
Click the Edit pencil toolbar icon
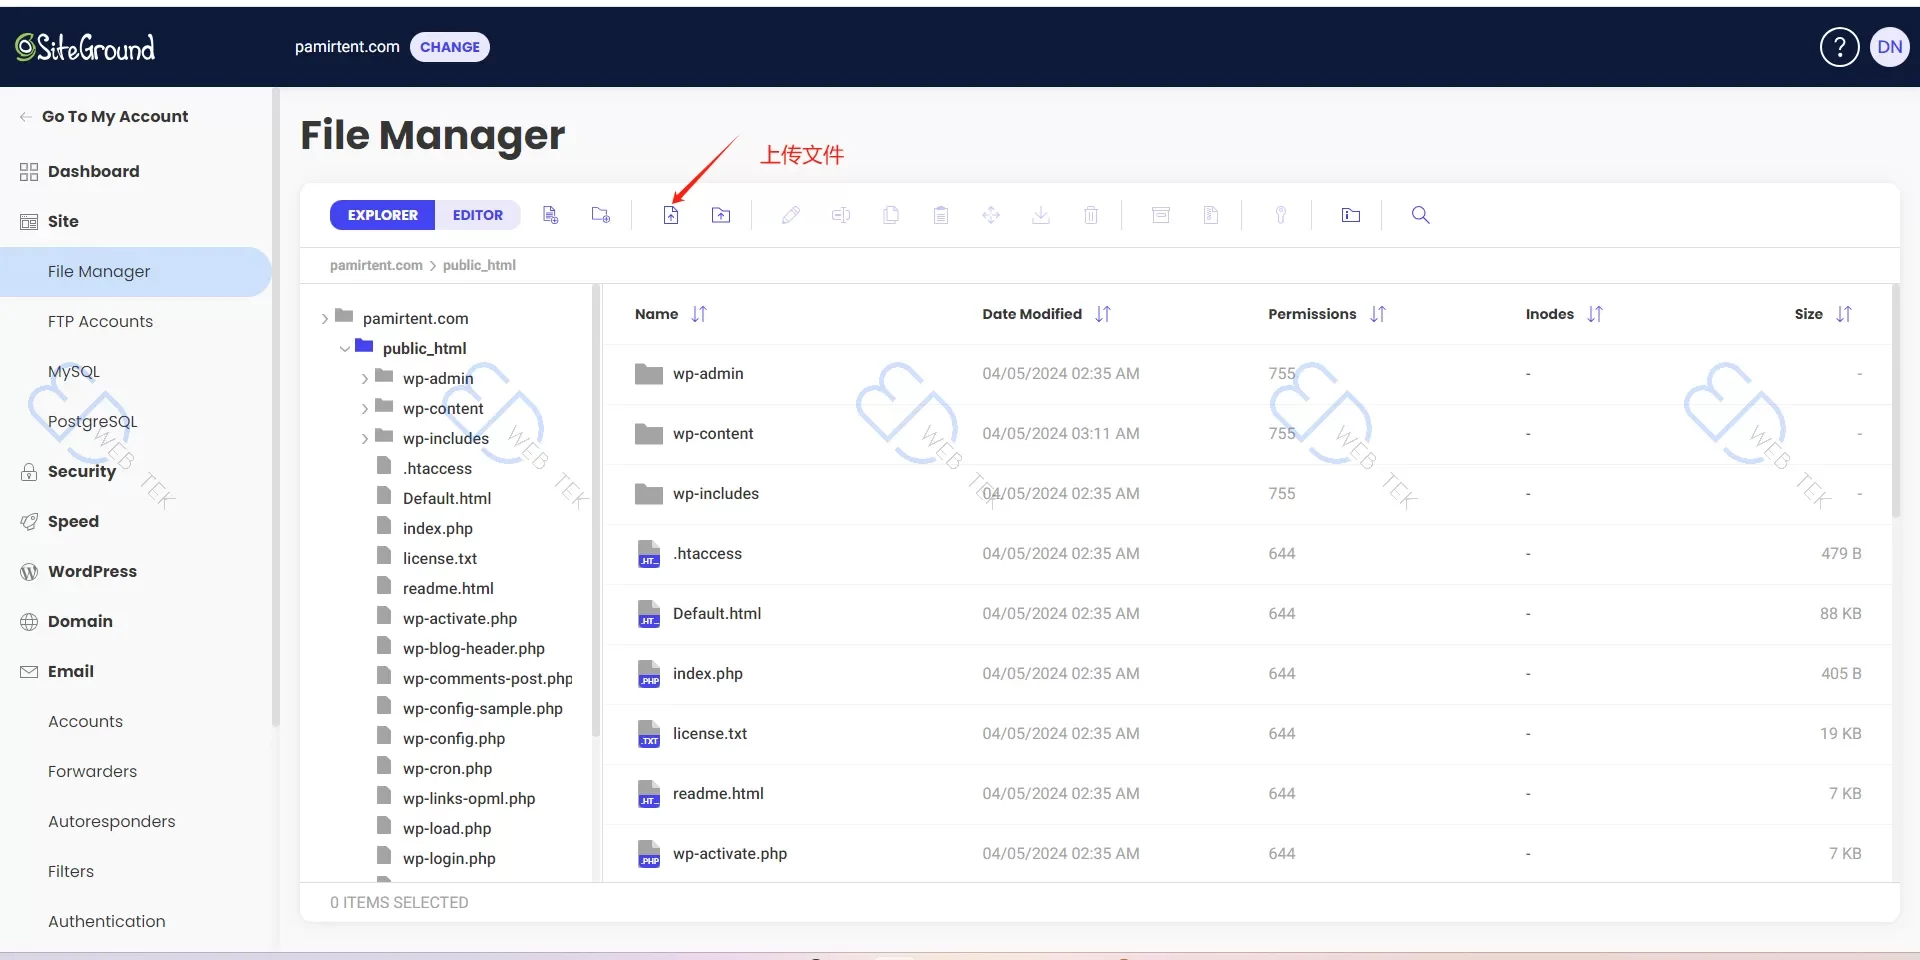791,215
